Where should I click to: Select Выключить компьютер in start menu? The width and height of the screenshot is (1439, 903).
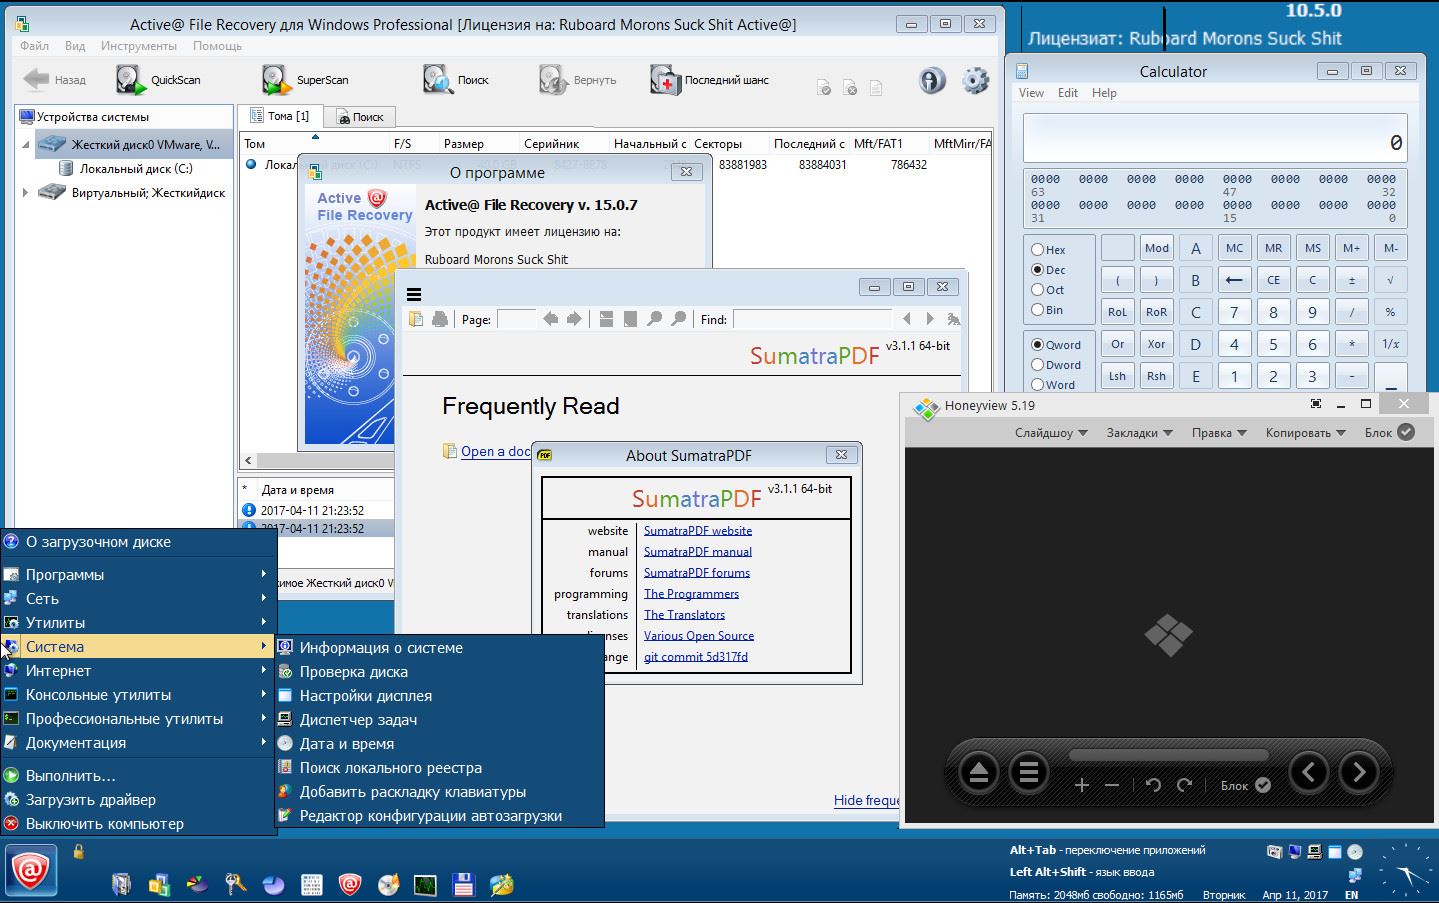138,824
